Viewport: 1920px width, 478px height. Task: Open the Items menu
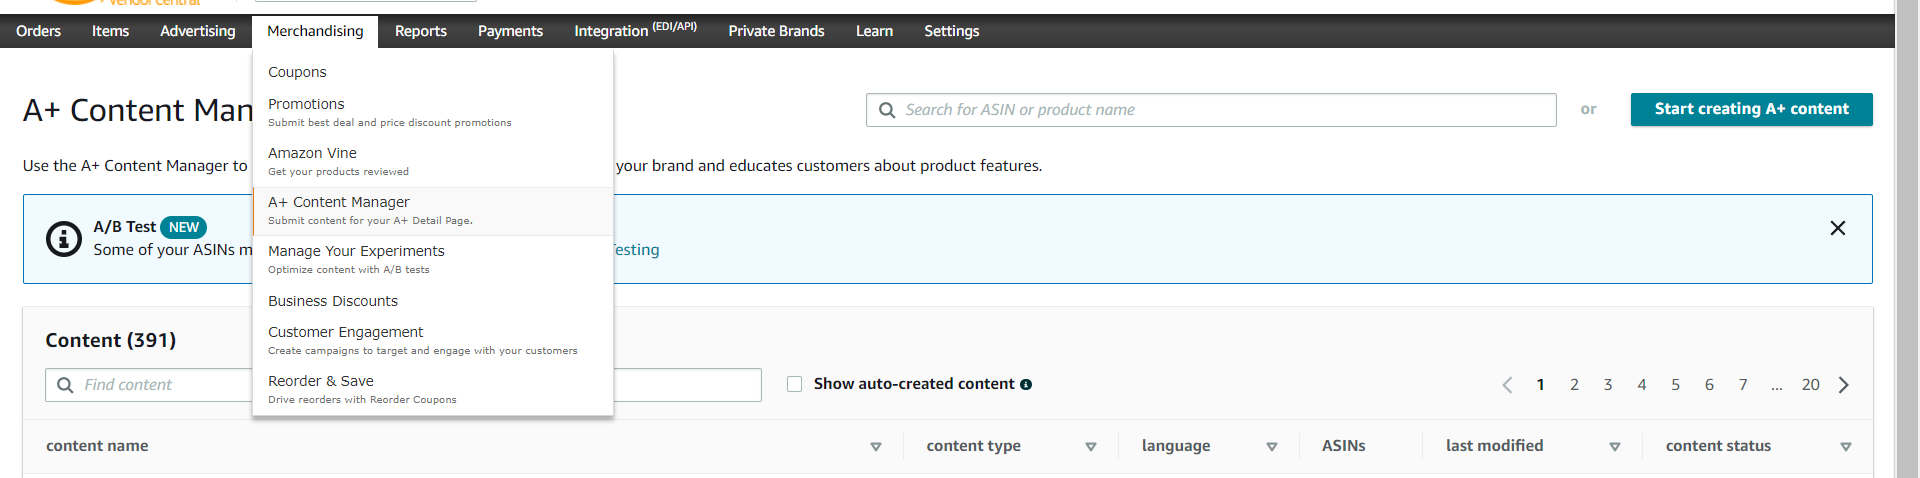[110, 31]
